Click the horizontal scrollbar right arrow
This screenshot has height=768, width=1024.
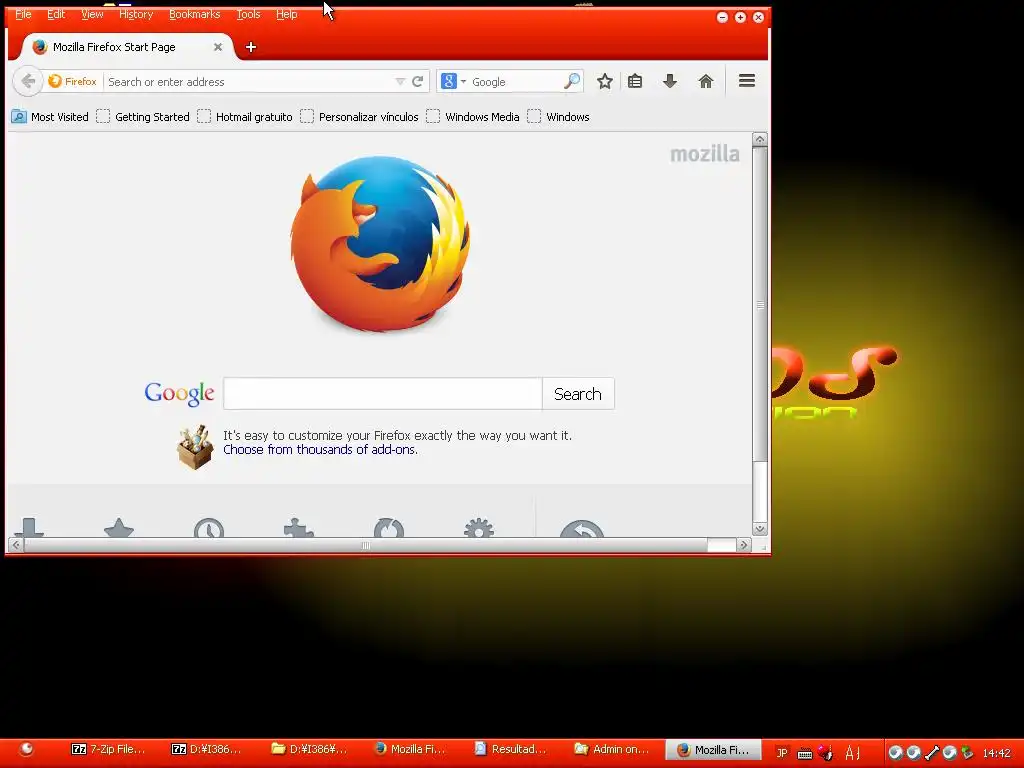tap(743, 545)
